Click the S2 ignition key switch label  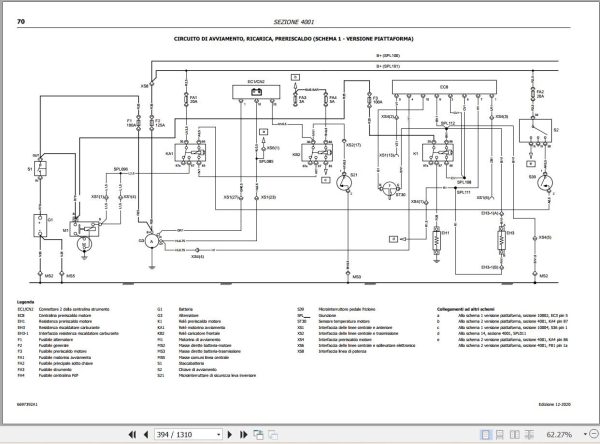(x=556, y=130)
